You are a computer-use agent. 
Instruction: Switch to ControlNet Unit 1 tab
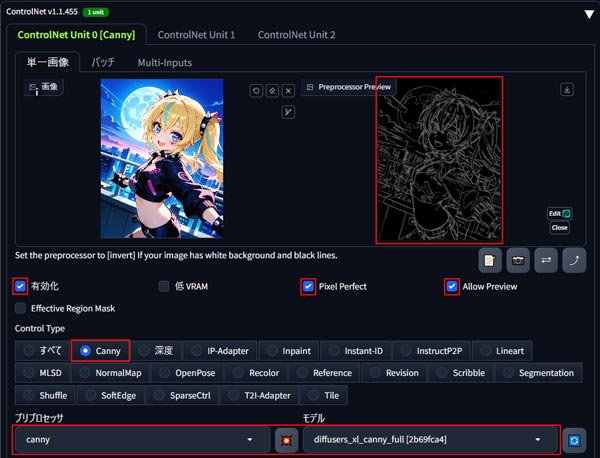[196, 35]
